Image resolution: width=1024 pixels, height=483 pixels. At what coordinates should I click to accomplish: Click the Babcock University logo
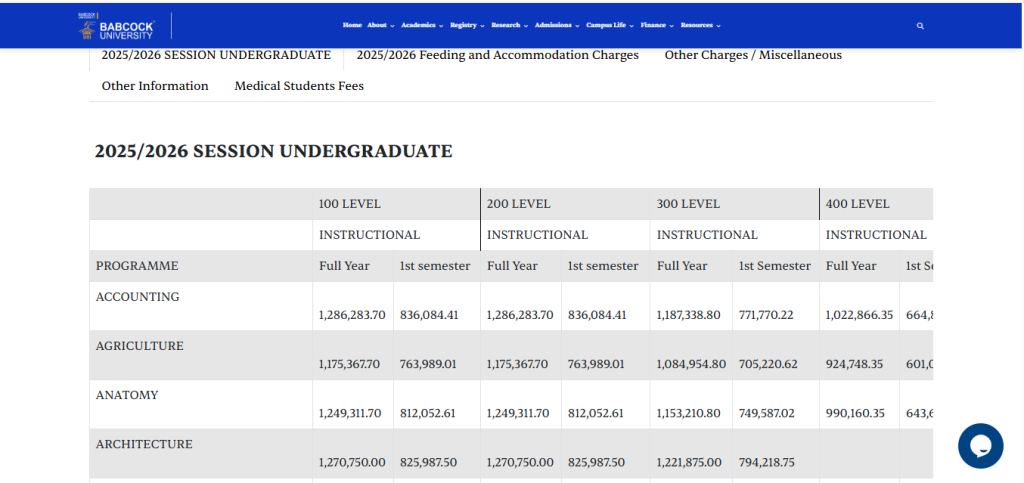coord(116,26)
